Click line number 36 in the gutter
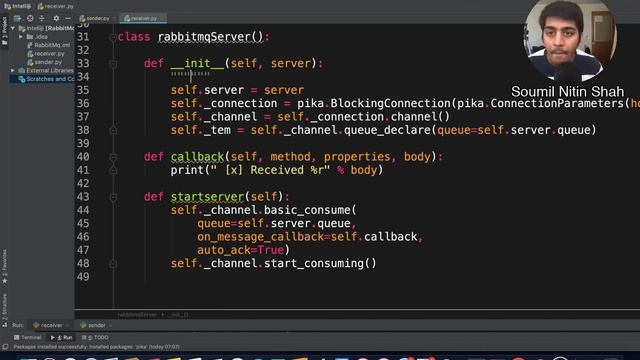 83,104
